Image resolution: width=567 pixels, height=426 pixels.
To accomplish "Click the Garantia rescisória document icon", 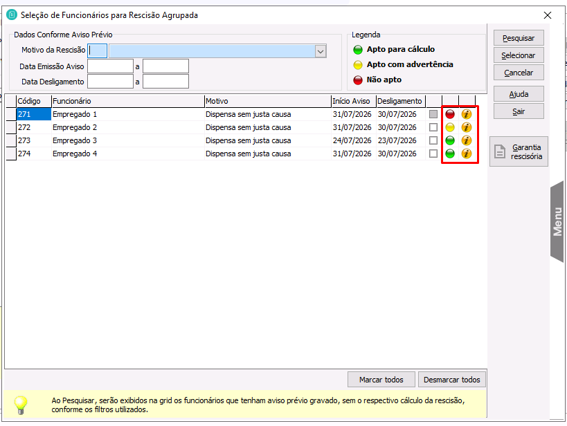I will coord(500,152).
